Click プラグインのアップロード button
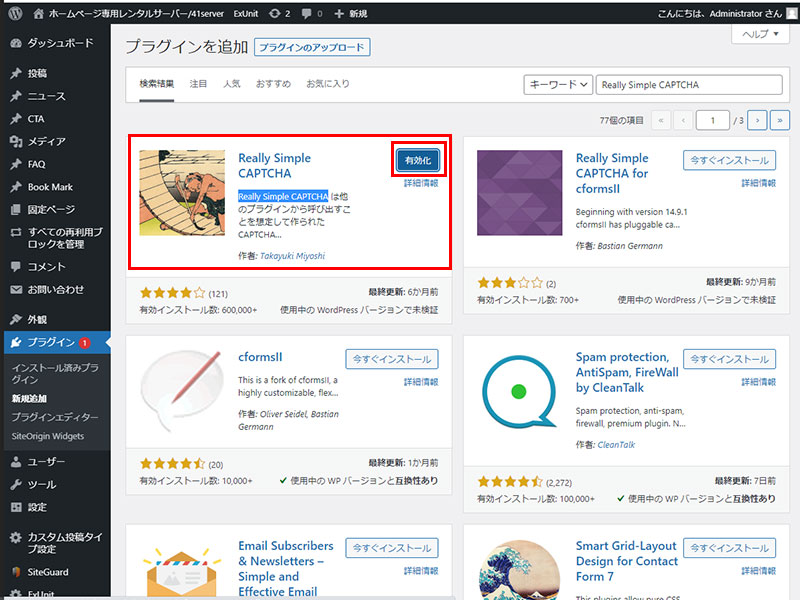 [312, 47]
